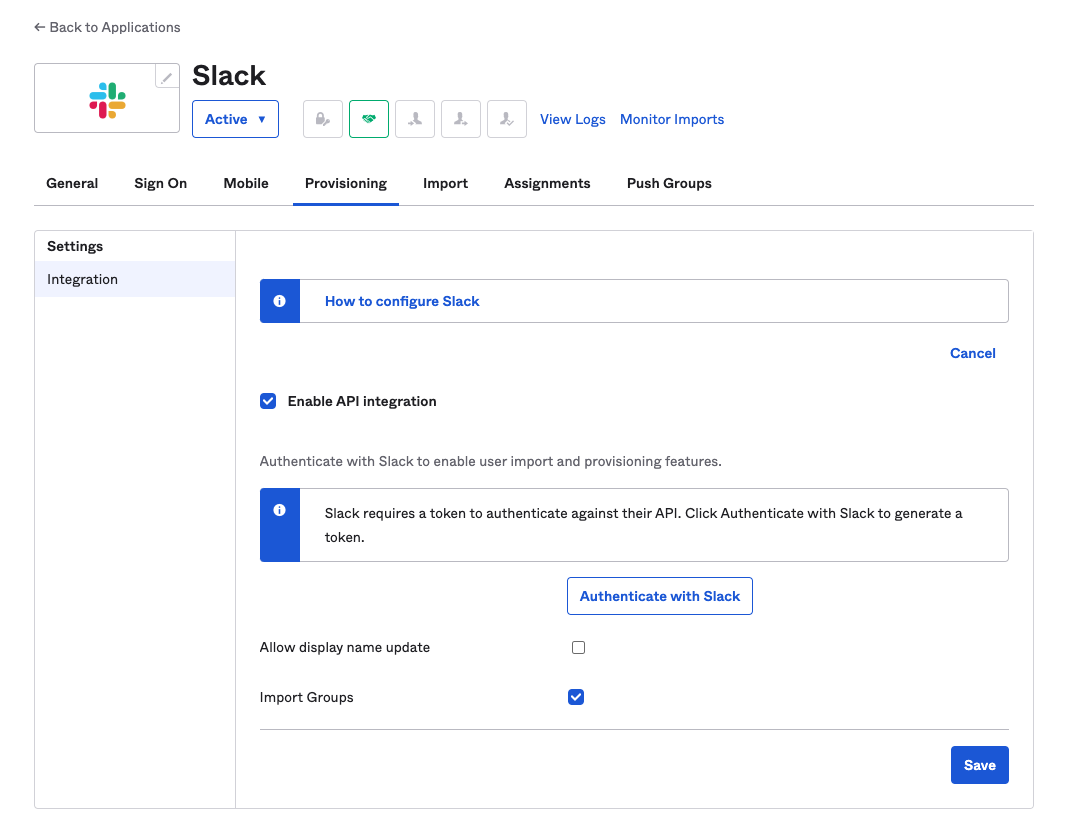The width and height of the screenshot is (1069, 832).
Task: Select Integration in the Settings sidebar
Action: 83,279
